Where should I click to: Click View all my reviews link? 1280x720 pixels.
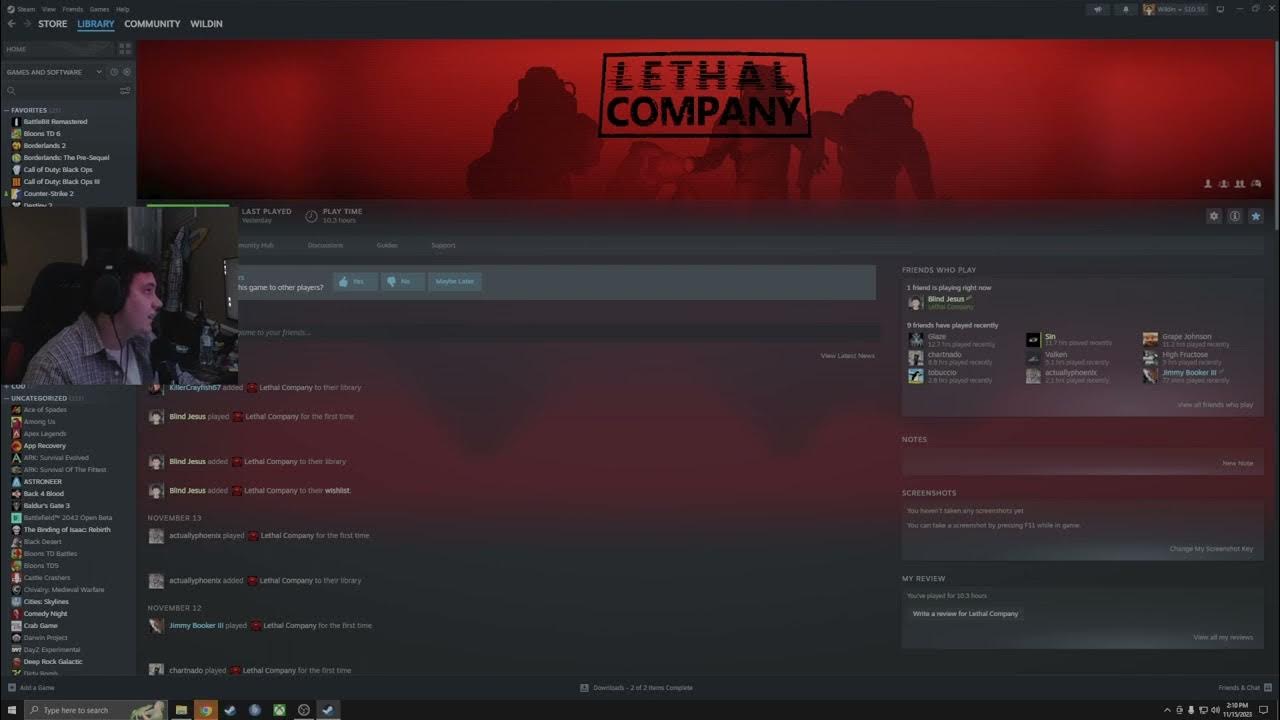pos(1223,637)
